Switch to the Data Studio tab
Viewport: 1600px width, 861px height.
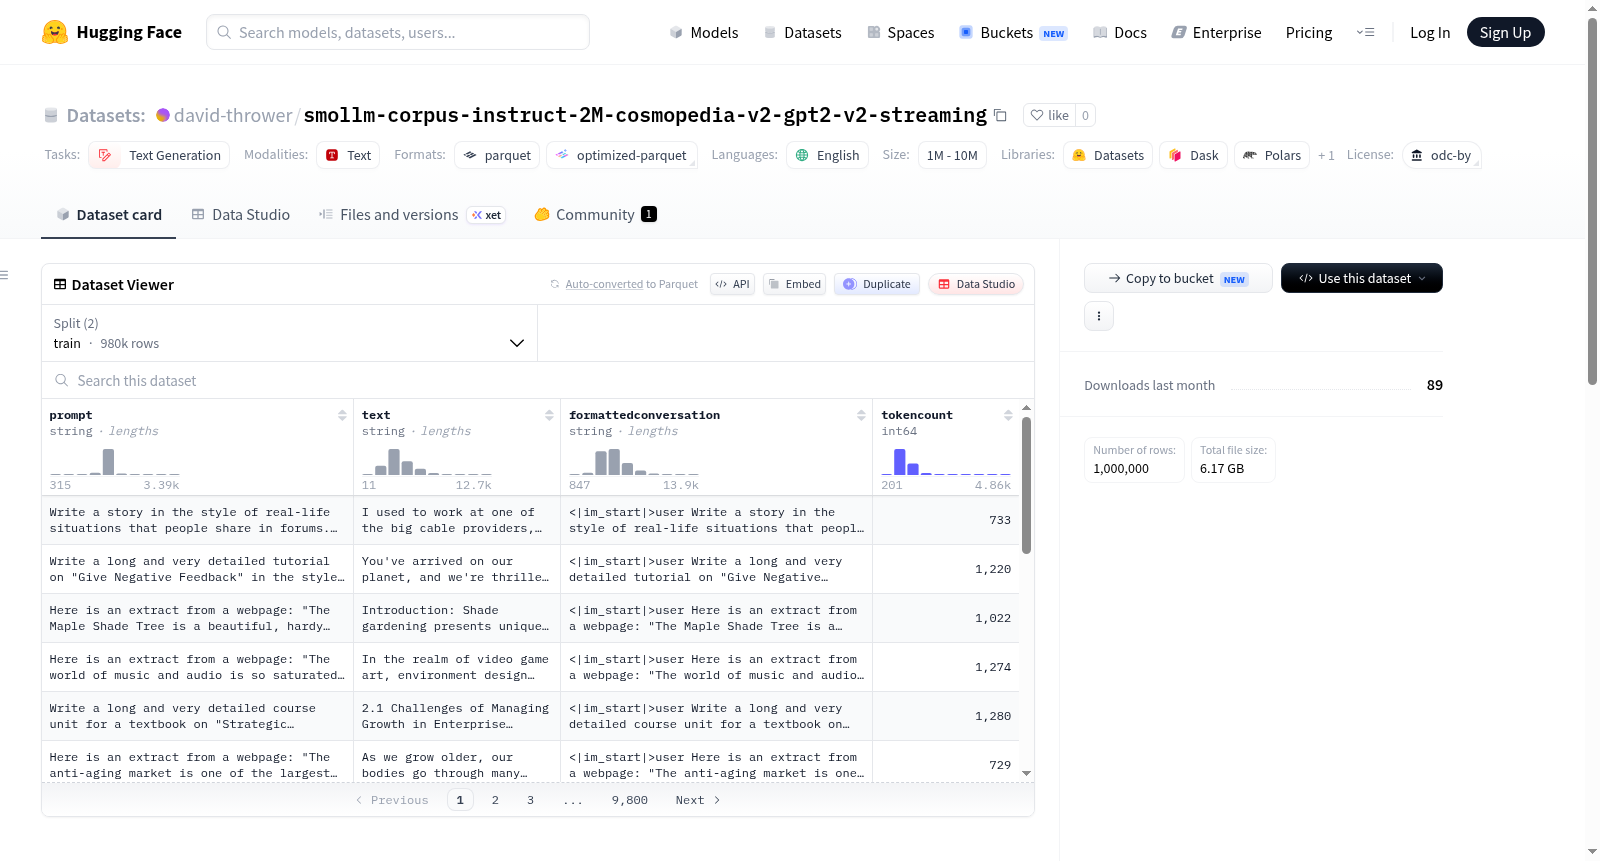241,215
